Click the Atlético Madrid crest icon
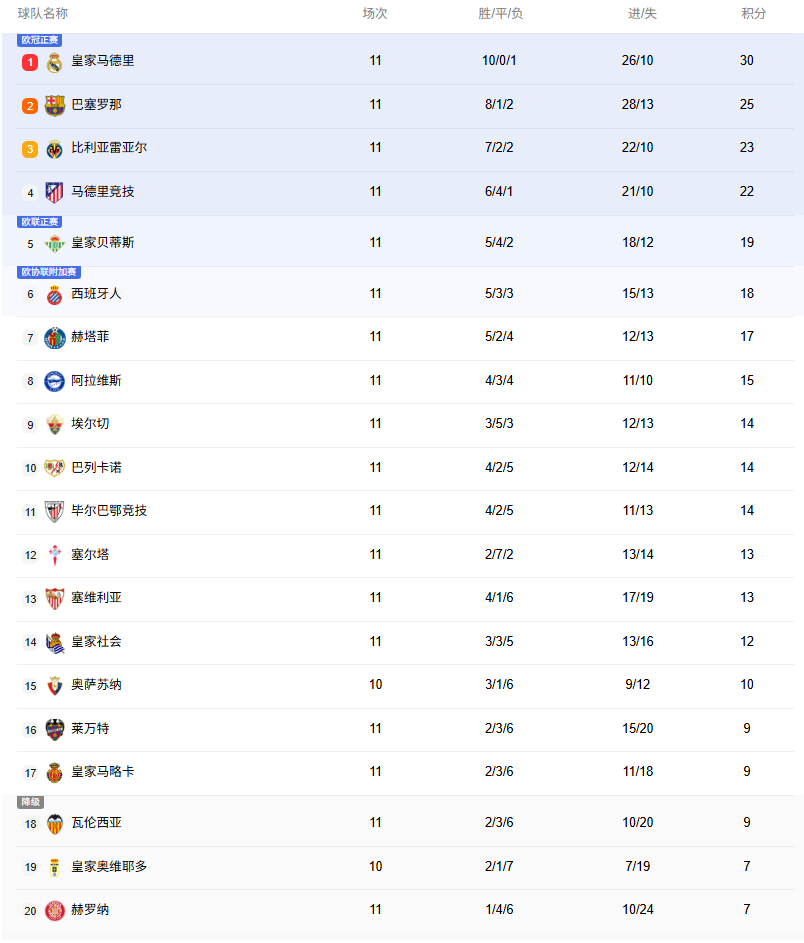The width and height of the screenshot is (804, 943). click(55, 192)
